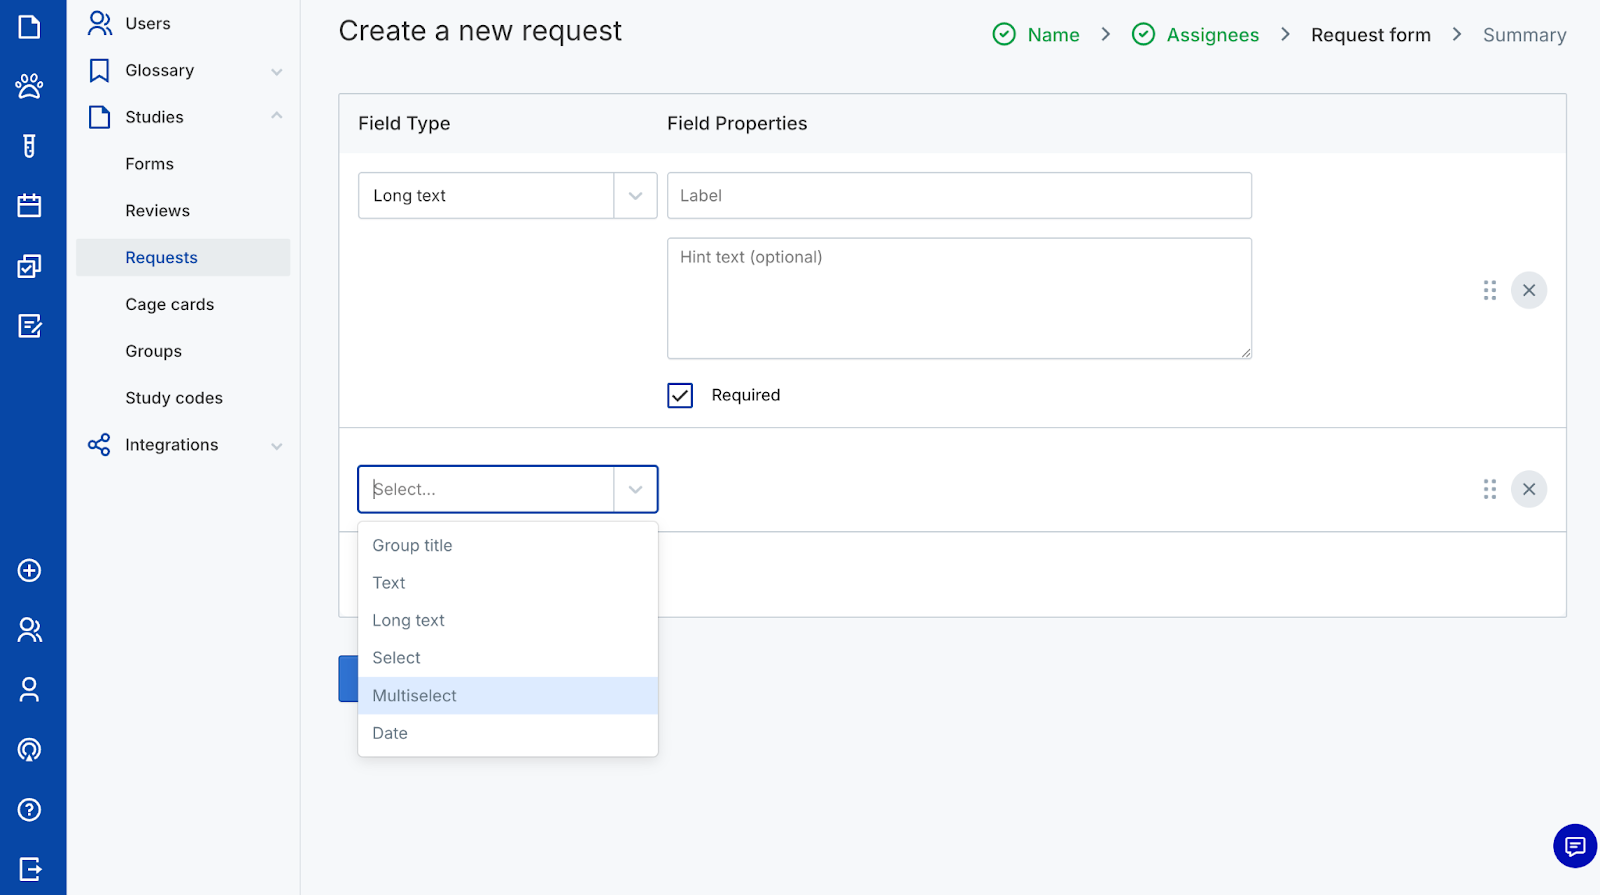Image resolution: width=1600 pixels, height=895 pixels.
Task: Click the paw animals icon in sidebar
Action: click(x=29, y=86)
